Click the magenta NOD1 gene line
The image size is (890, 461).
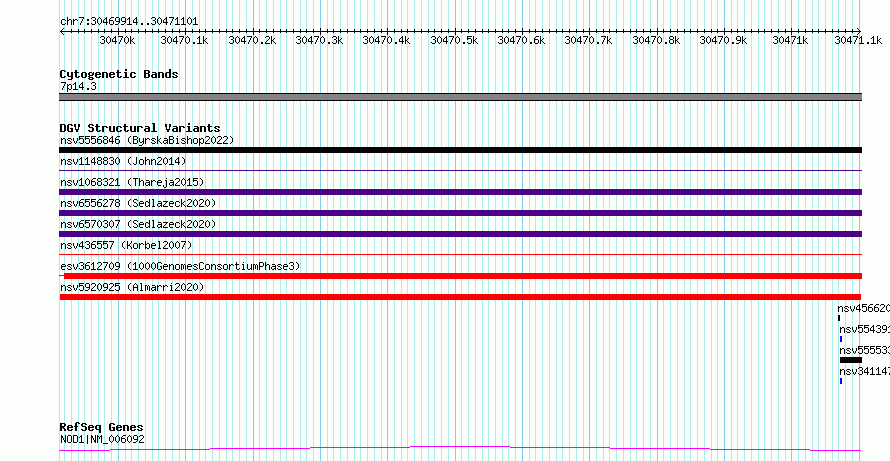(x=460, y=449)
